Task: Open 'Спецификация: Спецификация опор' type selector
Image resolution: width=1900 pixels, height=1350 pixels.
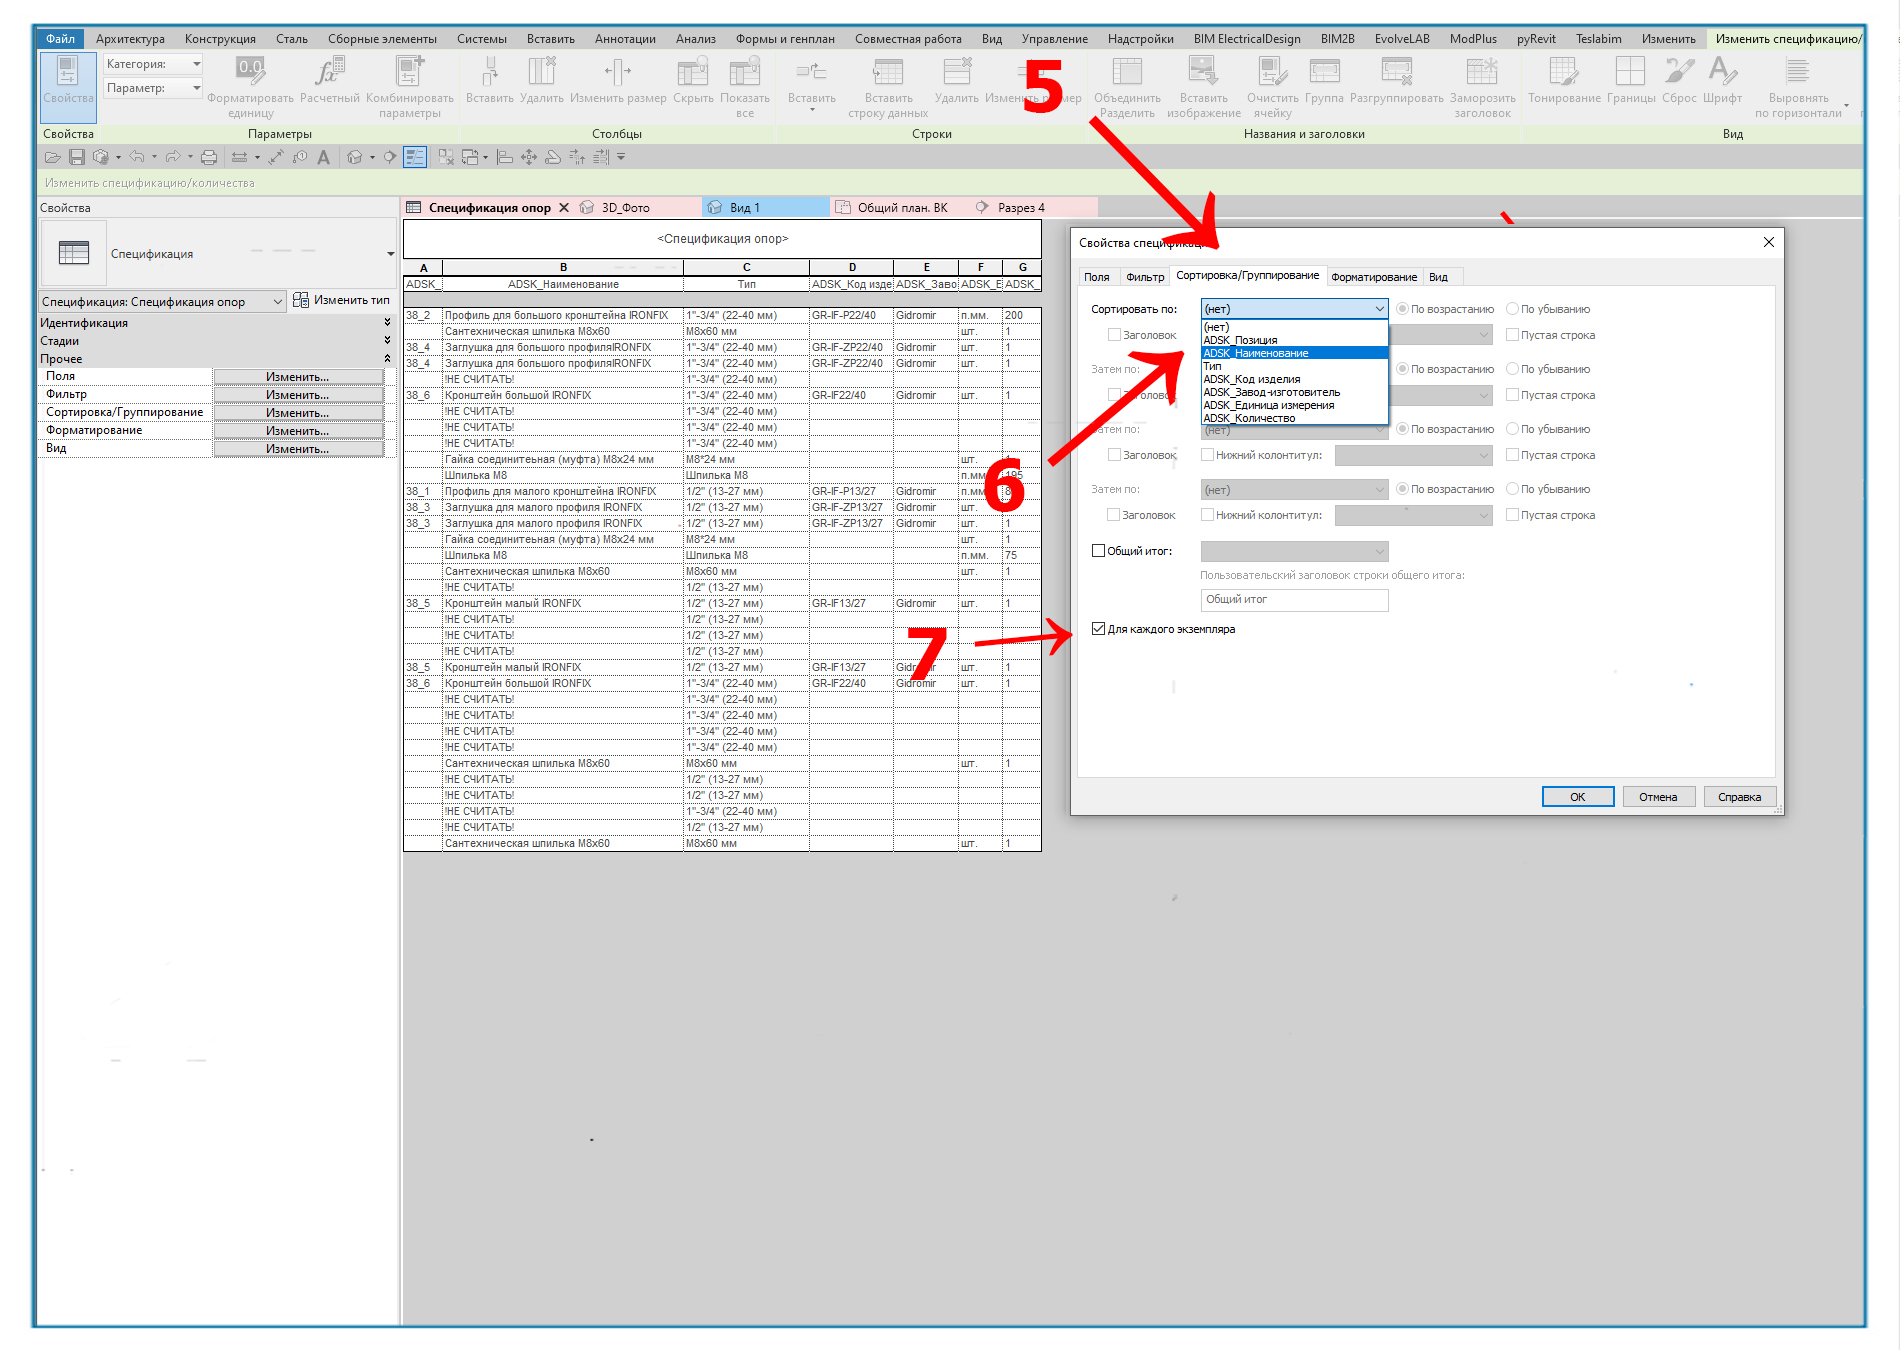Action: click(163, 301)
